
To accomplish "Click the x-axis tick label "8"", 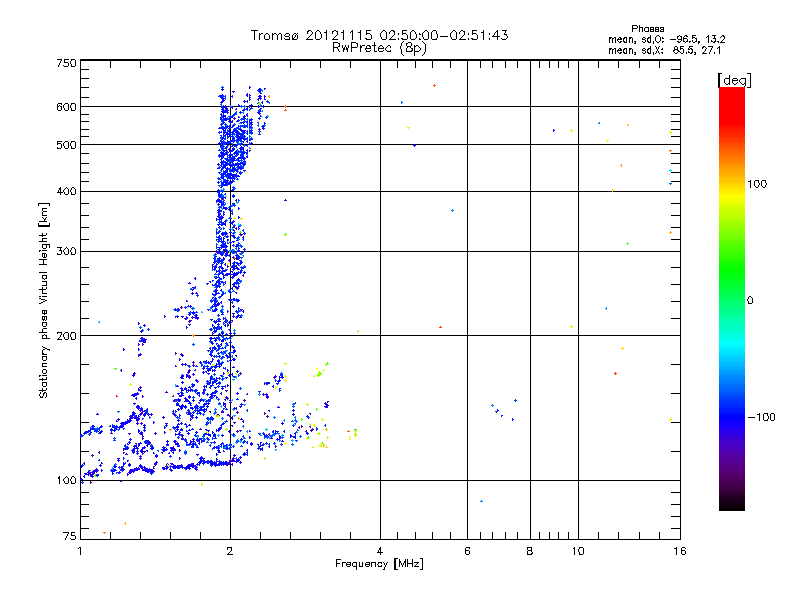I will click(530, 551).
